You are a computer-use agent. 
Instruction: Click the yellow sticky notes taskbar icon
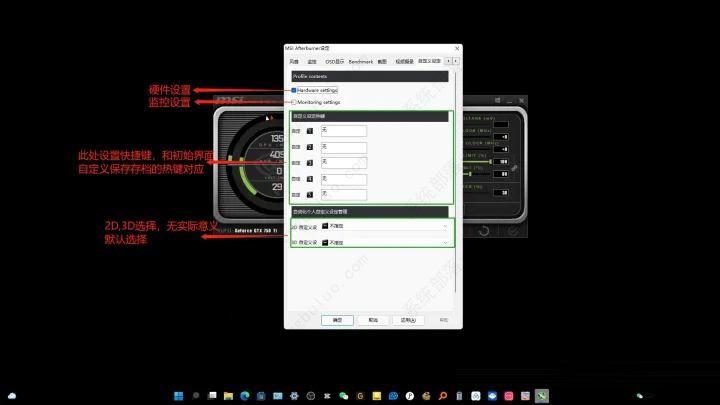point(377,396)
